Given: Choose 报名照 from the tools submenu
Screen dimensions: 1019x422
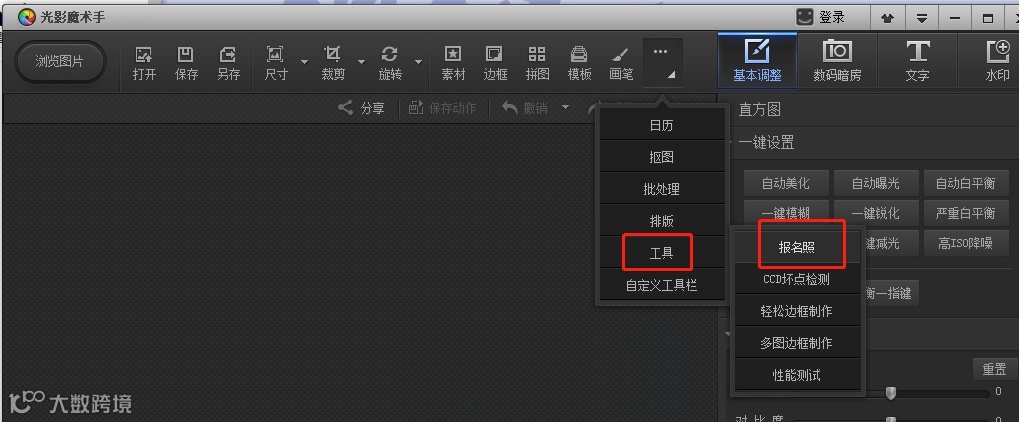Looking at the screenshot, I should pos(797,247).
